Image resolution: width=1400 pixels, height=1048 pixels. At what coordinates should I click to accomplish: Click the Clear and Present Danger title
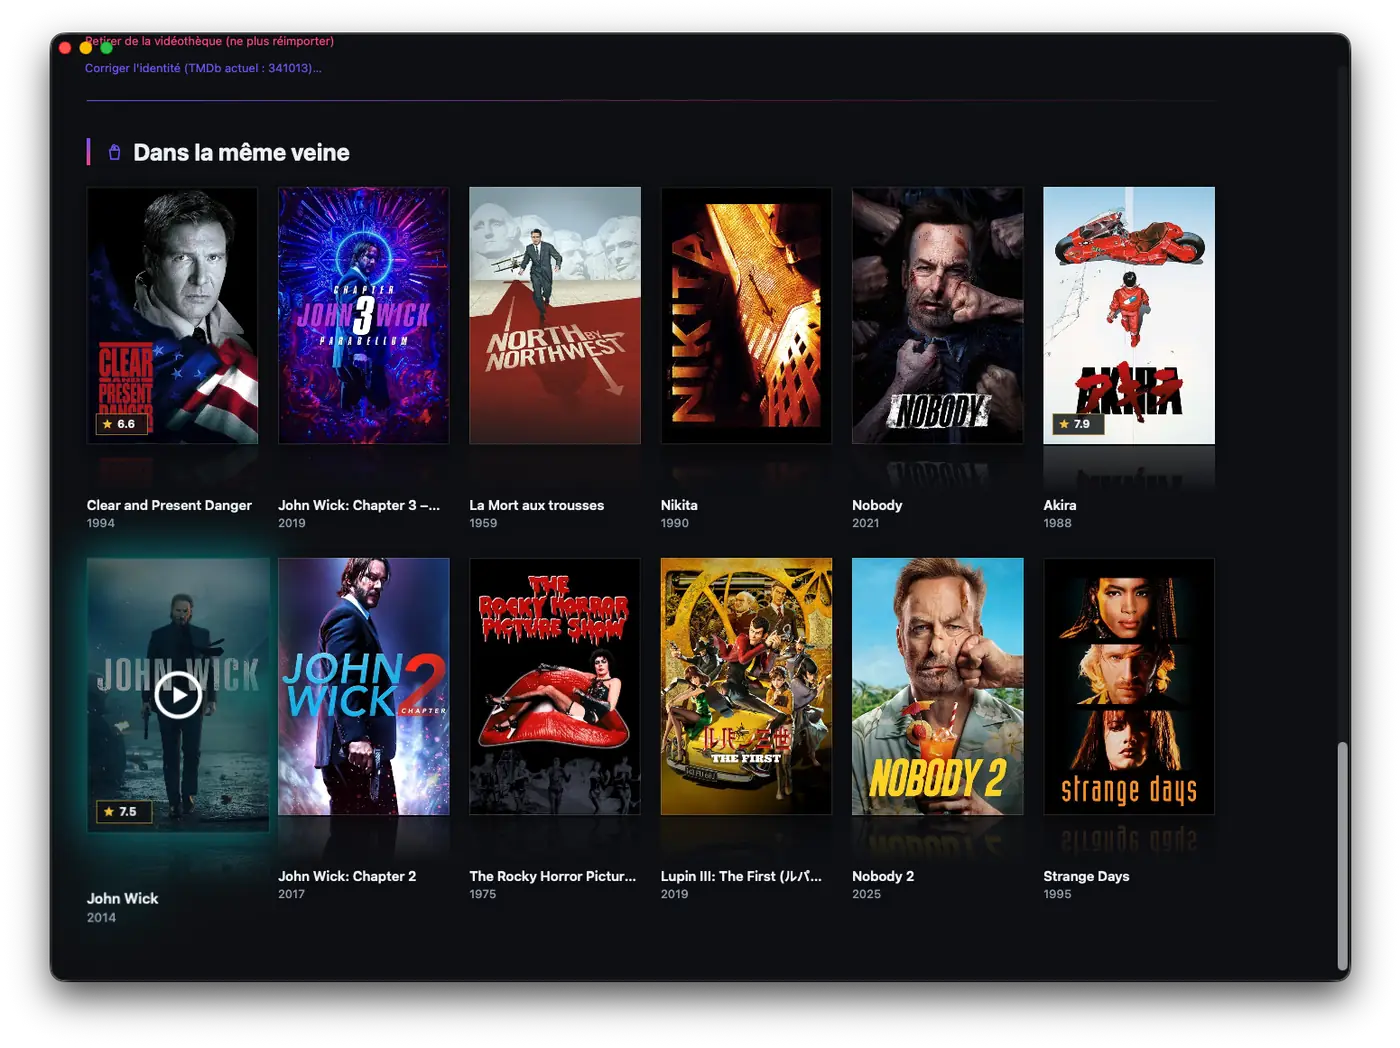[169, 505]
